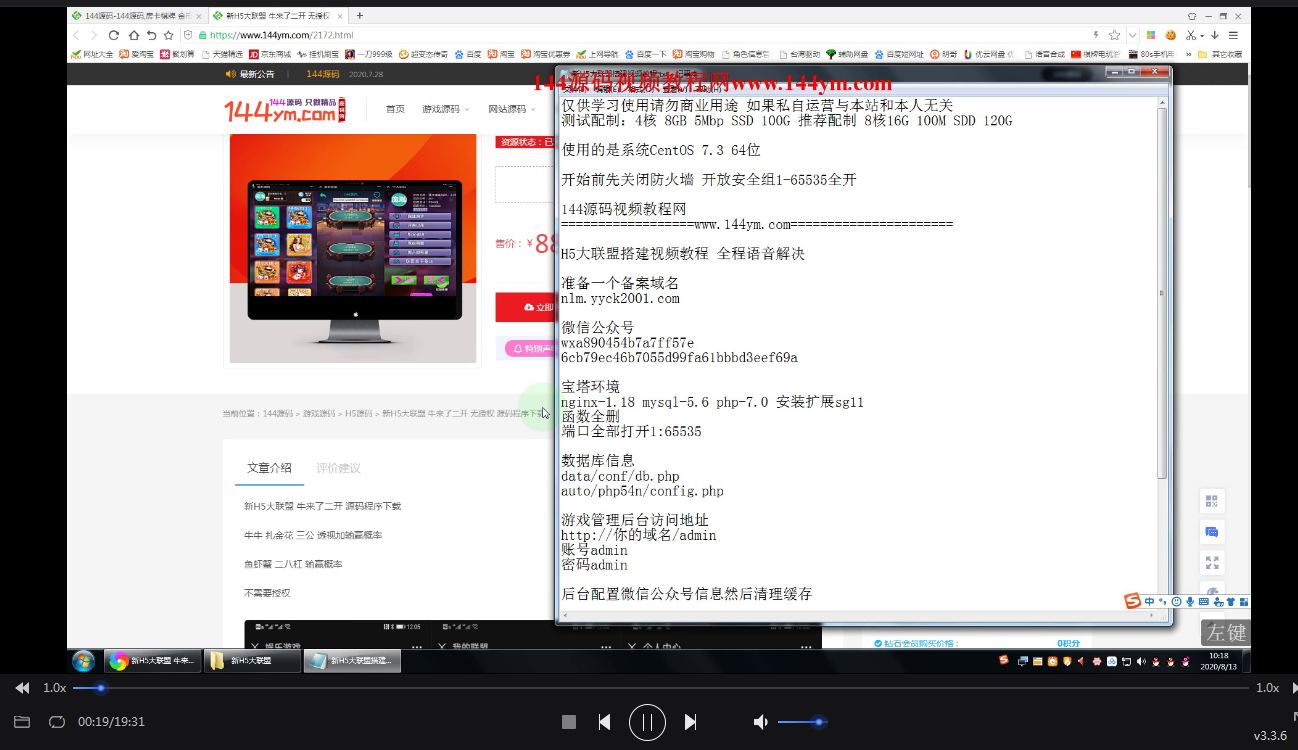Click rewind double-arrow at bottom left
The width and height of the screenshot is (1298, 750).
(x=22, y=688)
